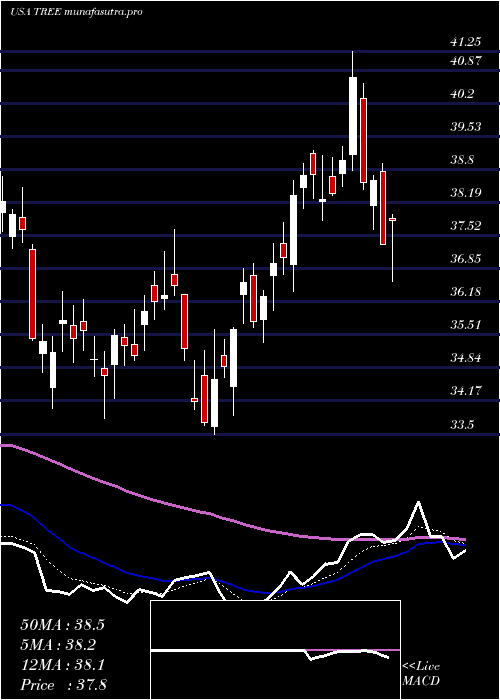Click the 'USA TREE munafasutra.pro' chart title

tap(76, 12)
